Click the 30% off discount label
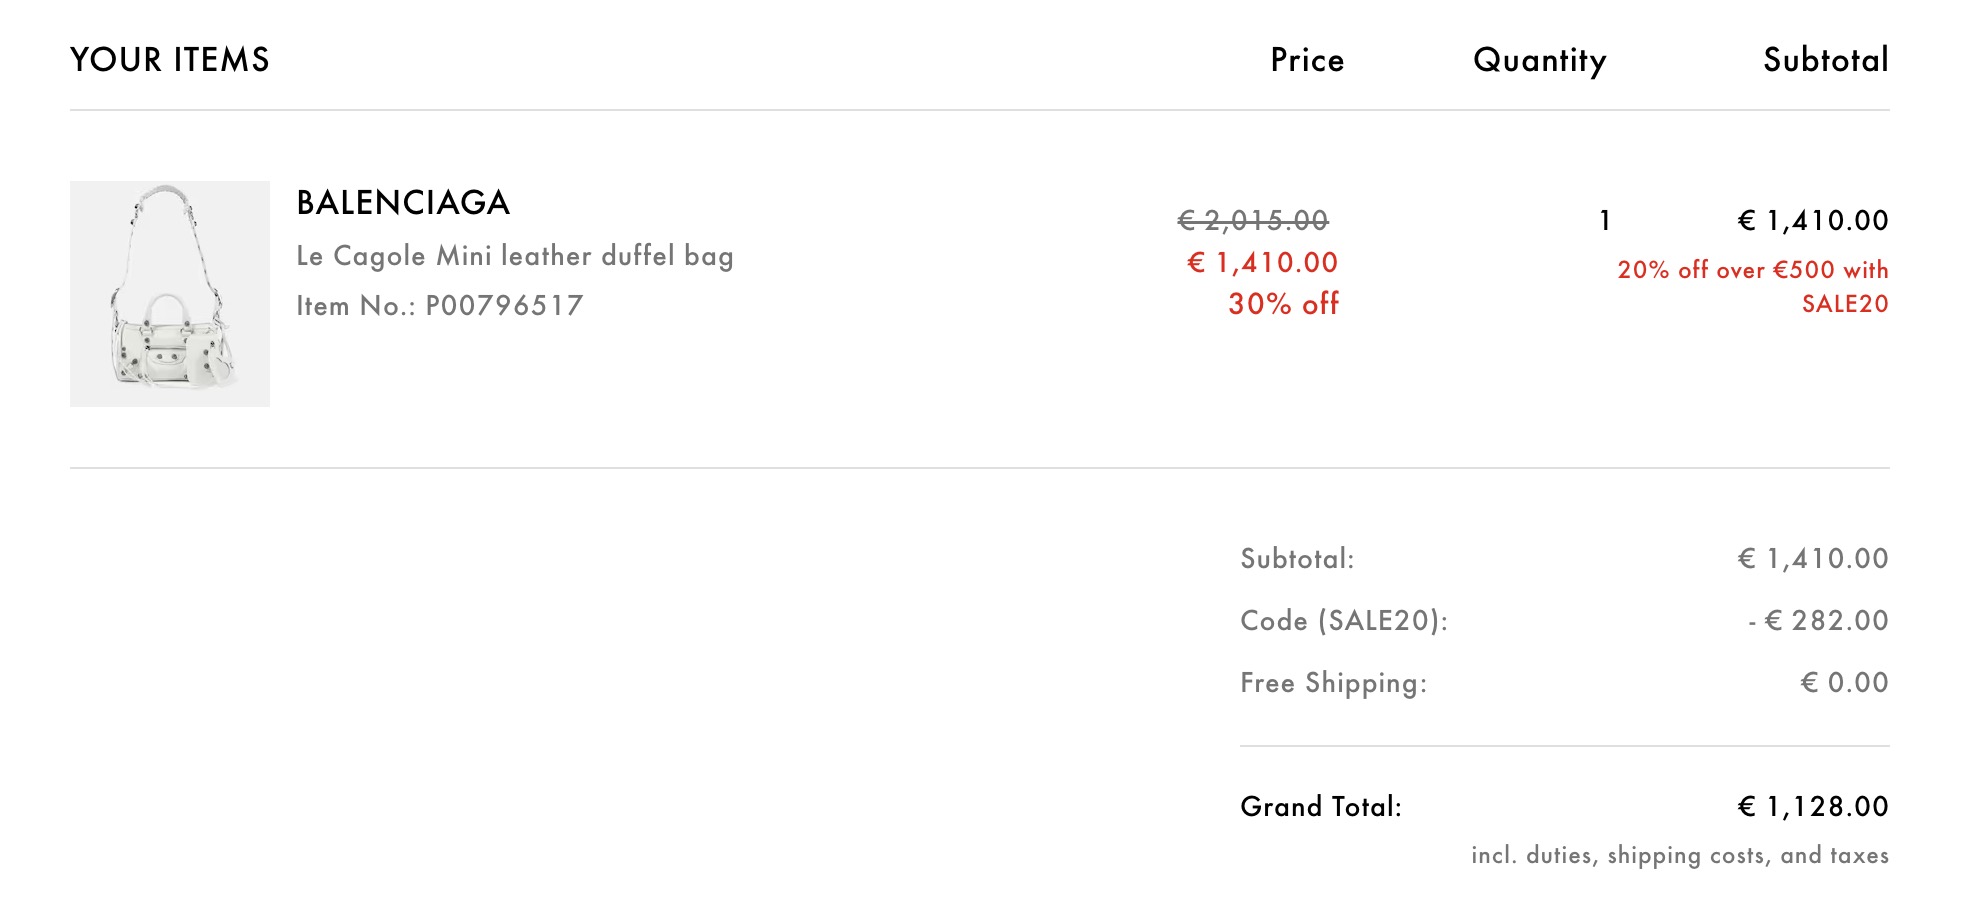This screenshot has width=1988, height=920. [1283, 304]
